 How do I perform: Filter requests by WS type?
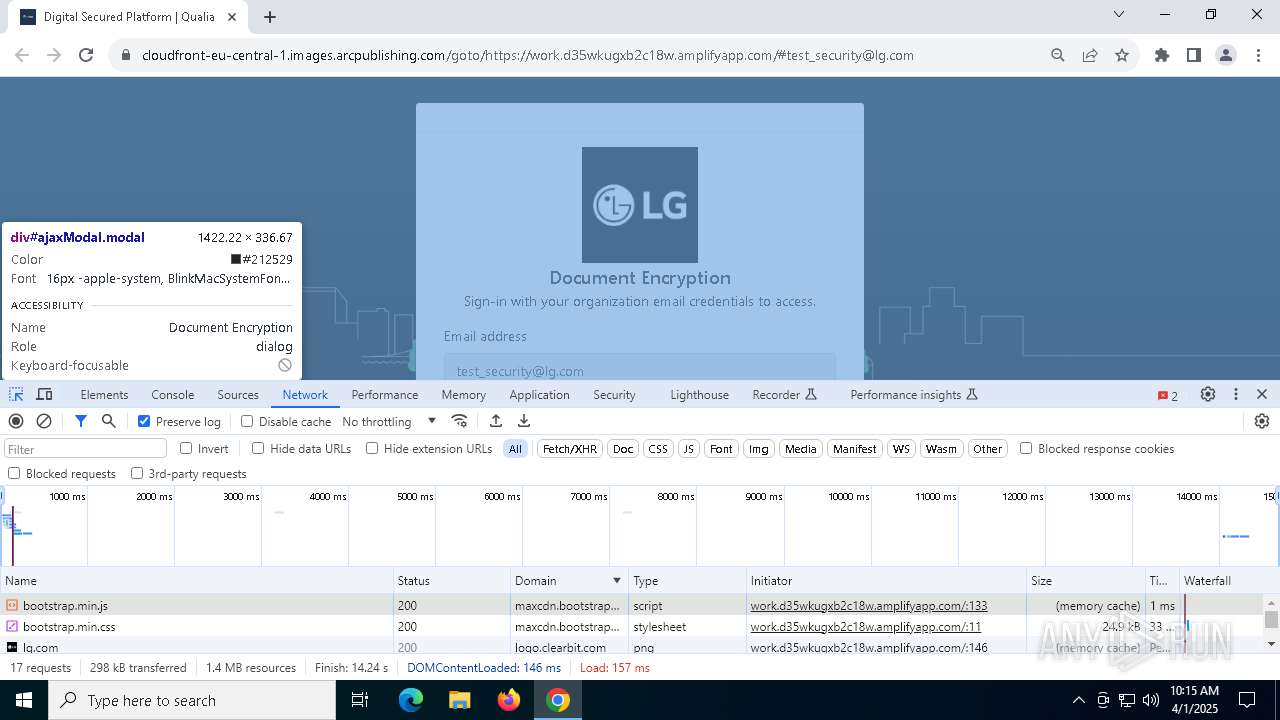tap(901, 449)
